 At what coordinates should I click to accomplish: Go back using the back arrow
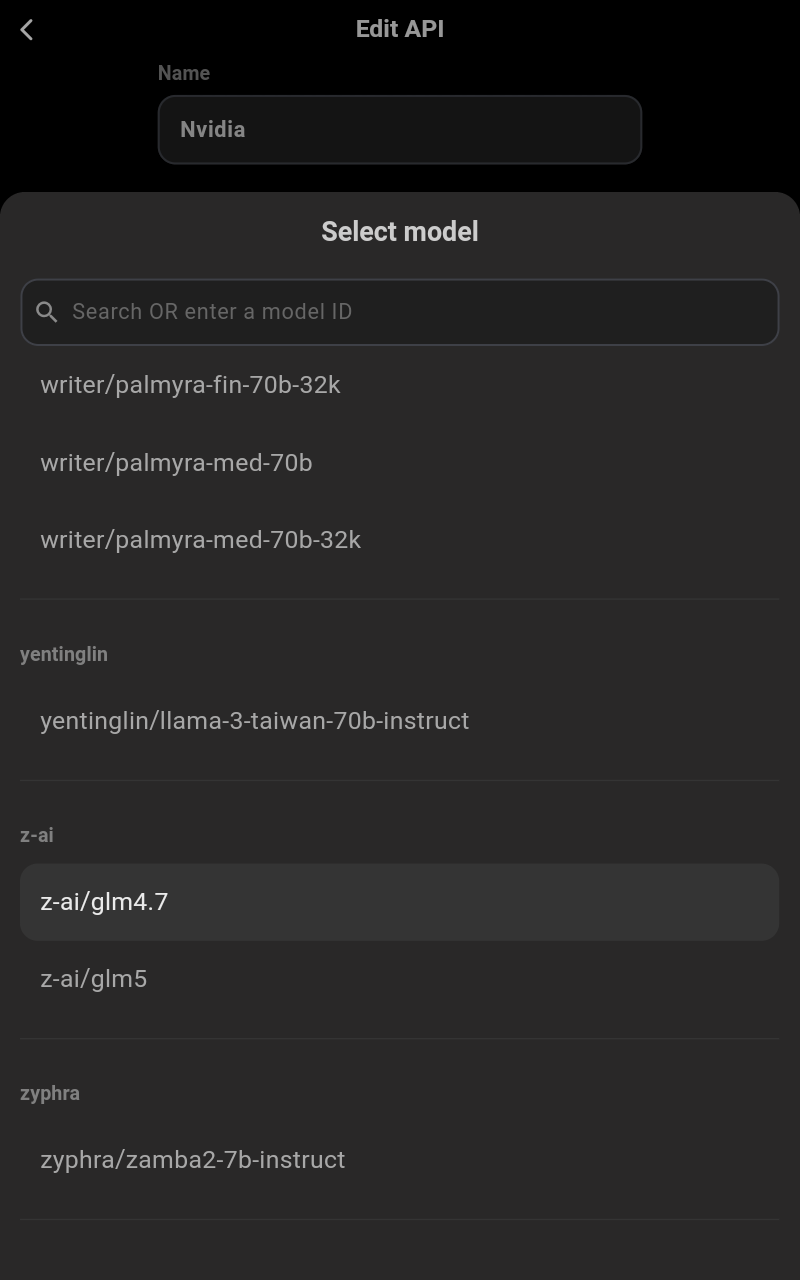coord(27,30)
